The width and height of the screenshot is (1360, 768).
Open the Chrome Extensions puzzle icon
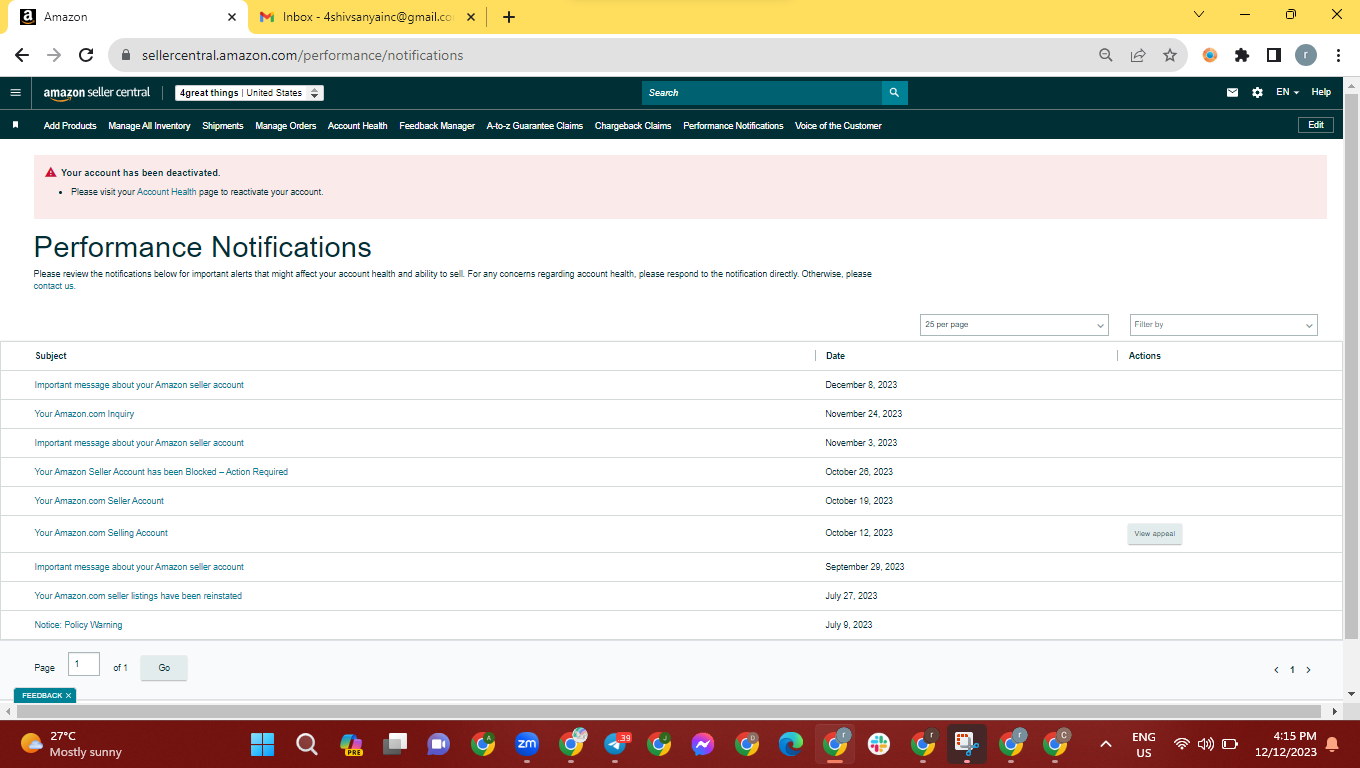[1242, 56]
